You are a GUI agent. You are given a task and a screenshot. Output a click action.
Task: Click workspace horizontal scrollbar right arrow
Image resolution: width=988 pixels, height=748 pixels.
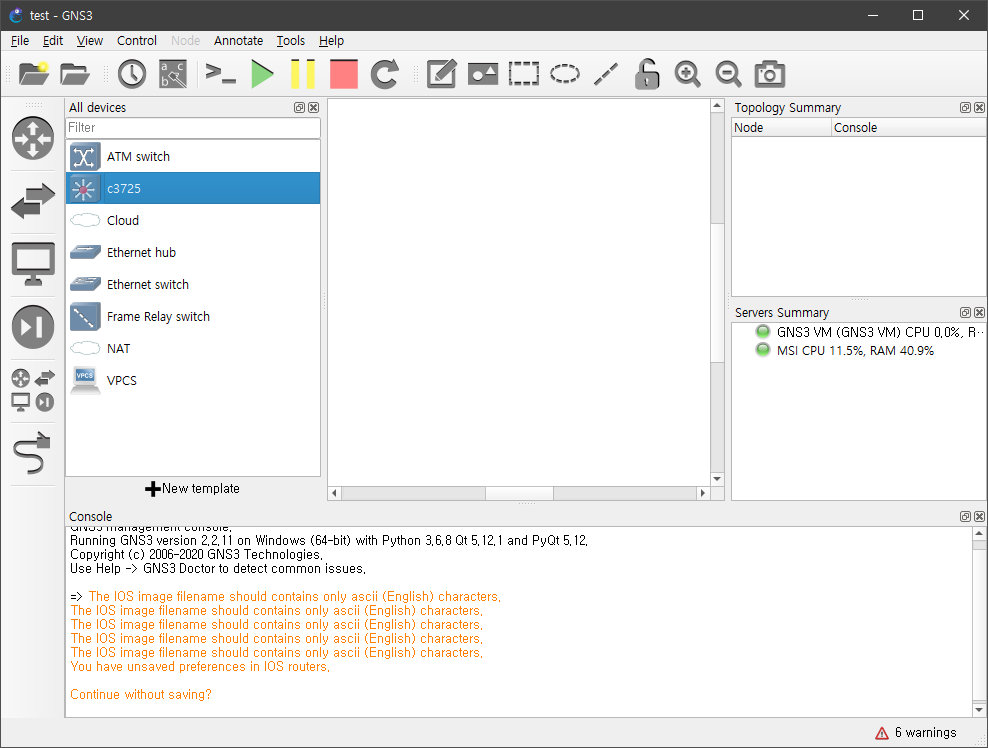(703, 493)
